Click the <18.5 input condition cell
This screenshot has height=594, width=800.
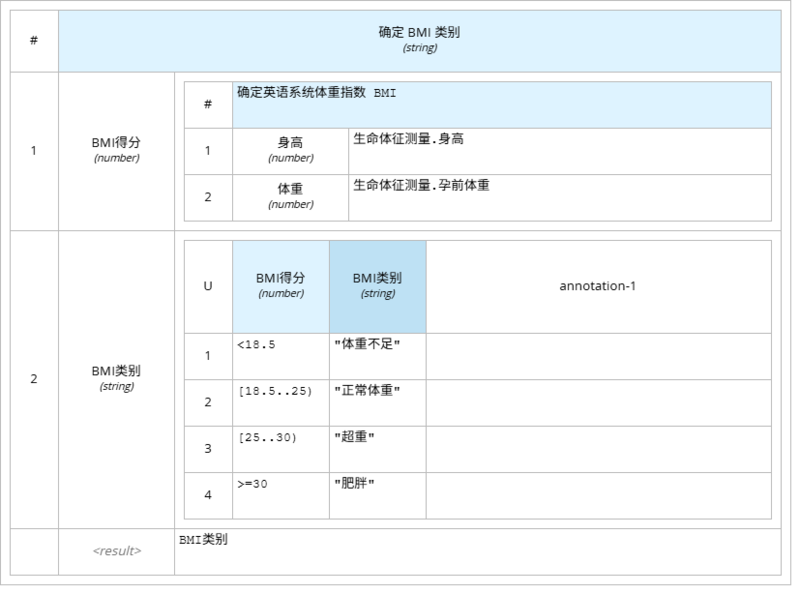280,356
